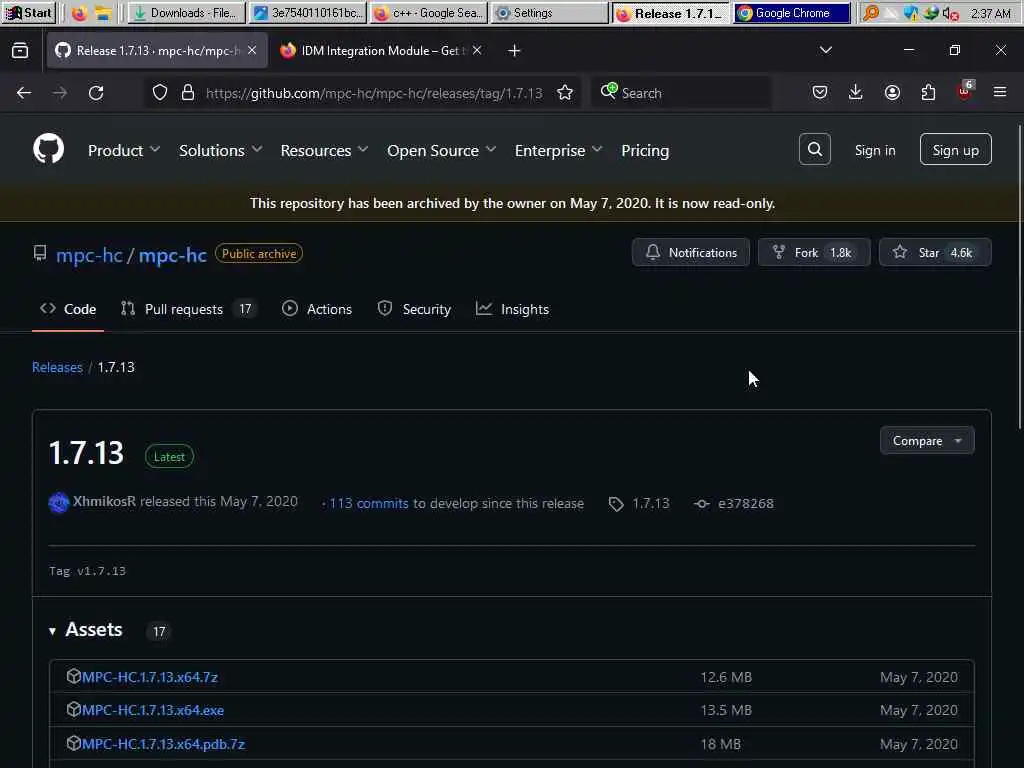This screenshot has height=768, width=1024.
Task: Switch to the Pull requests tab
Action: (x=189, y=309)
